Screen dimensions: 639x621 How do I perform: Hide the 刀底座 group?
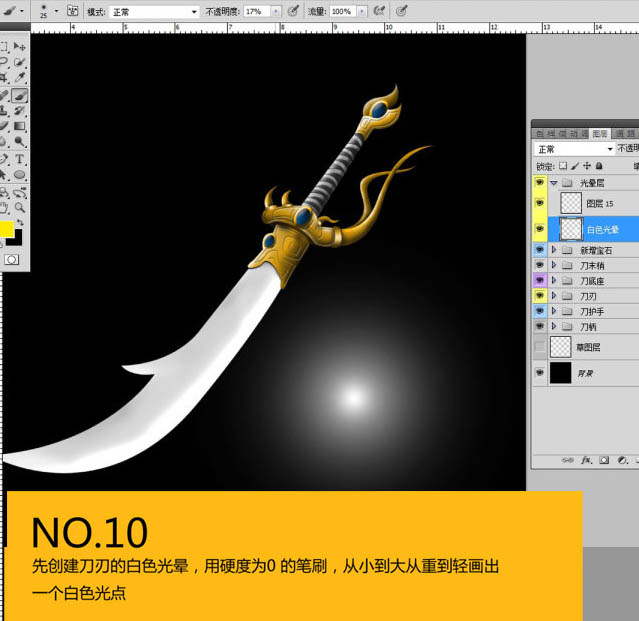pyautogui.click(x=540, y=280)
